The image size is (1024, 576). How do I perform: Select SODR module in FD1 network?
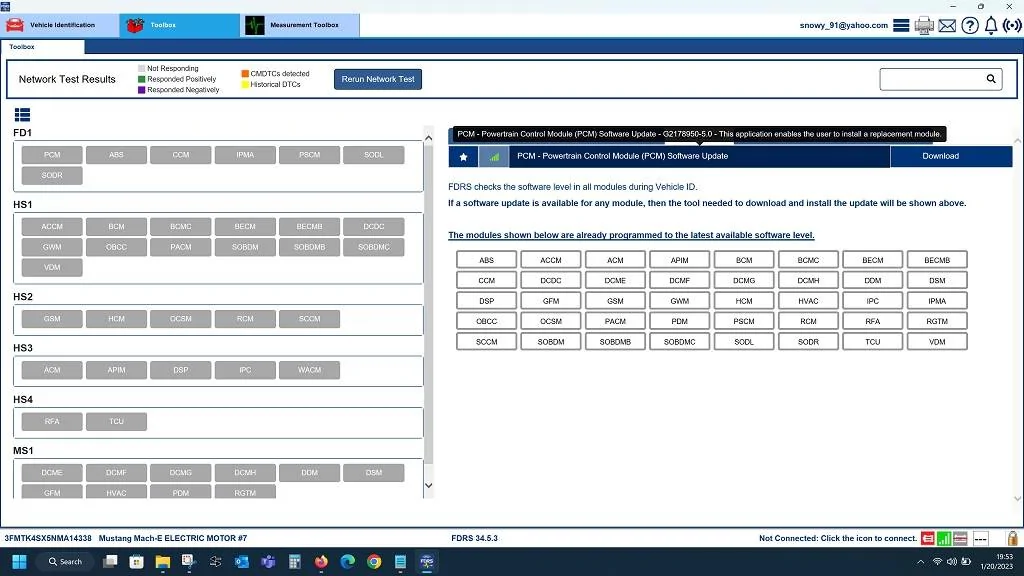(x=52, y=175)
